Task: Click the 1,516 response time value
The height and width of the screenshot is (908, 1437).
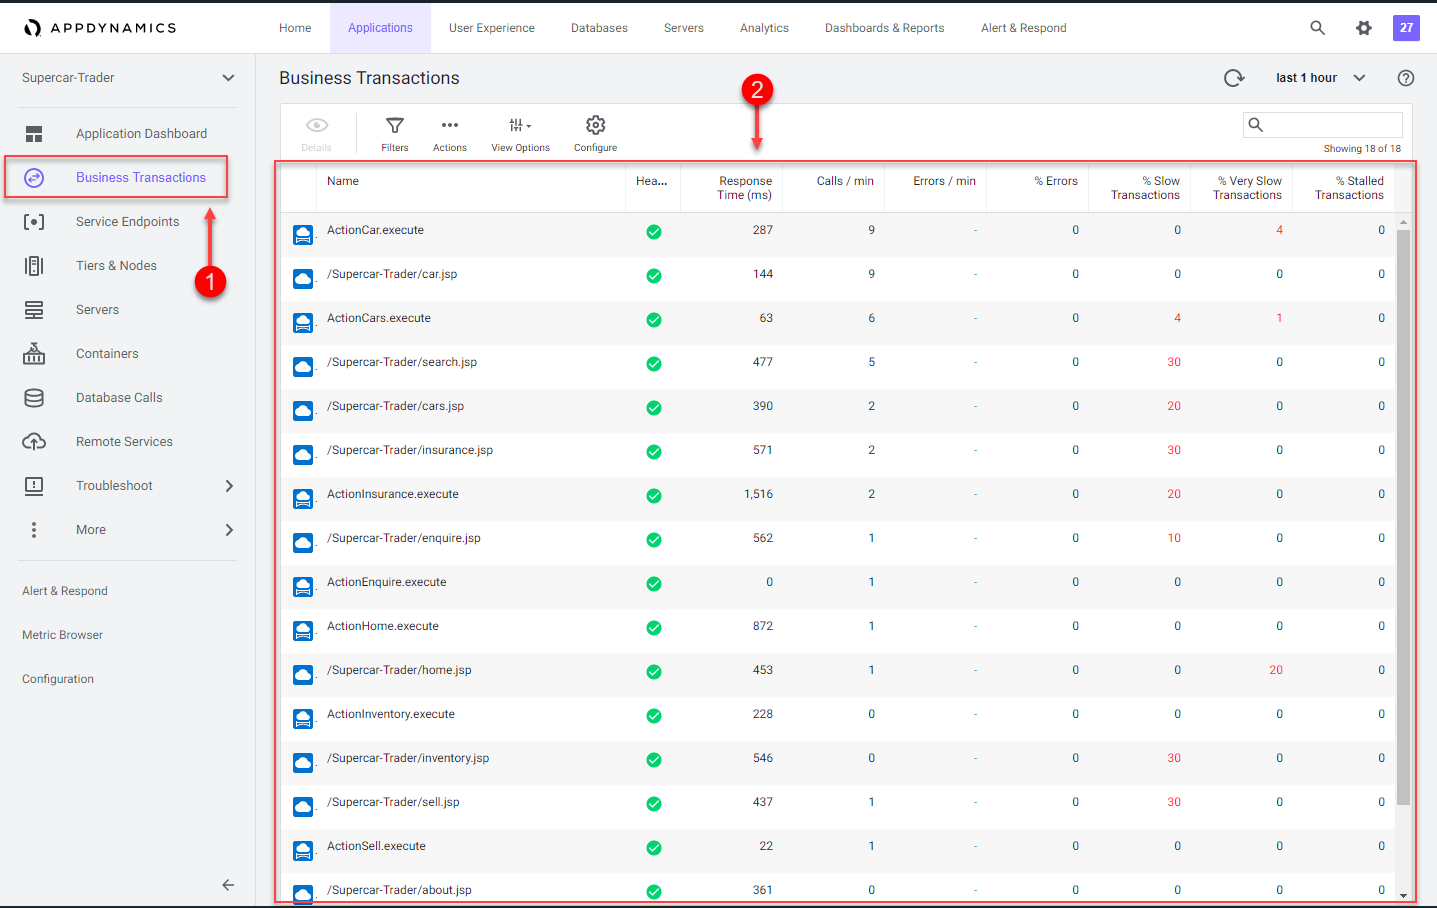Action: (758, 494)
